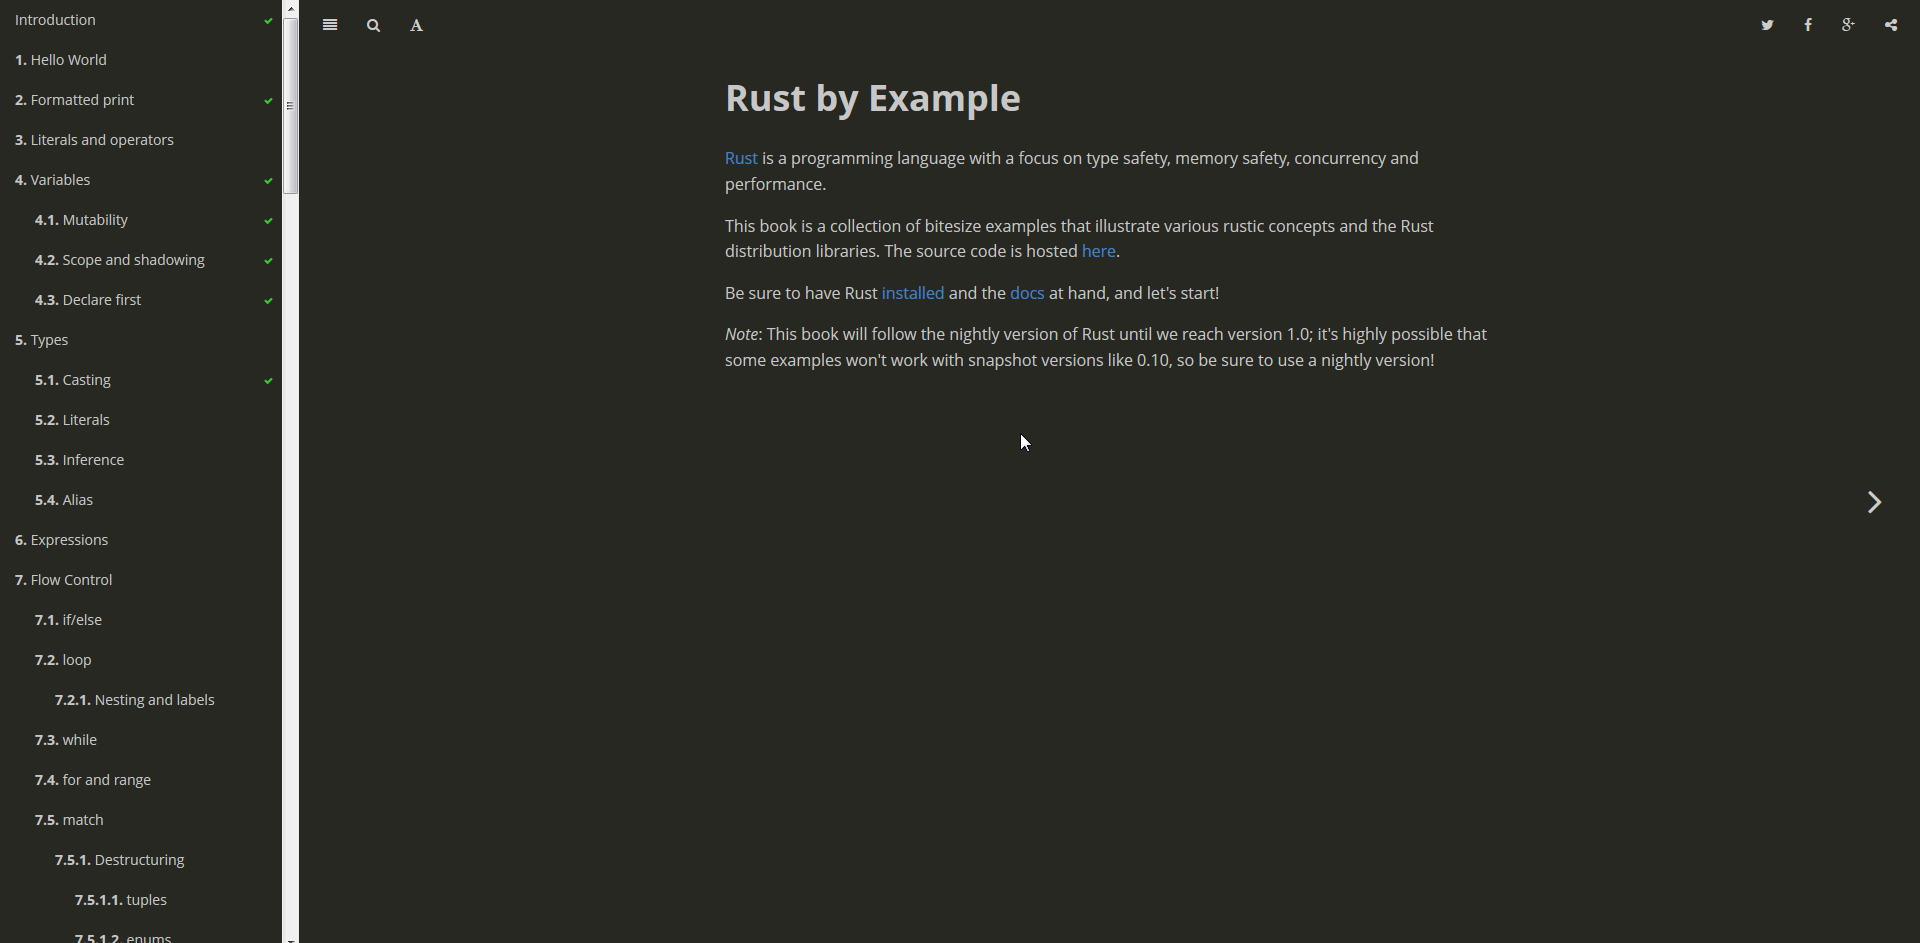Click green checkmark beside Casting
1920x943 pixels.
268,381
